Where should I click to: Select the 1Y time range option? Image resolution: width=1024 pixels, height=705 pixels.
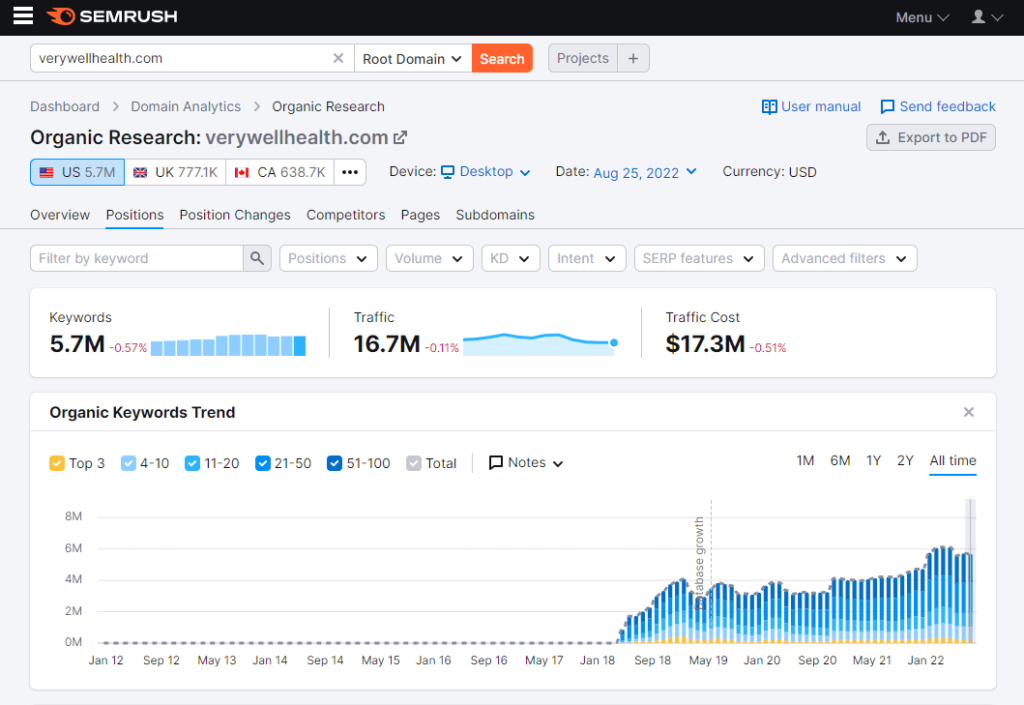click(873, 460)
